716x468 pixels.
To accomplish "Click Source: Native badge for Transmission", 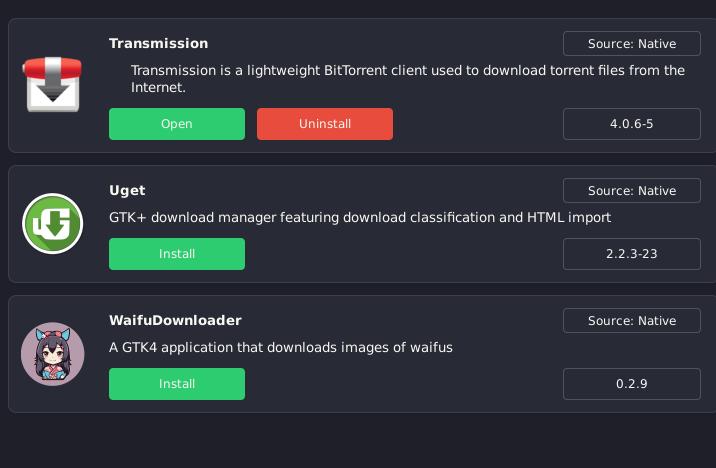I will tap(631, 44).
